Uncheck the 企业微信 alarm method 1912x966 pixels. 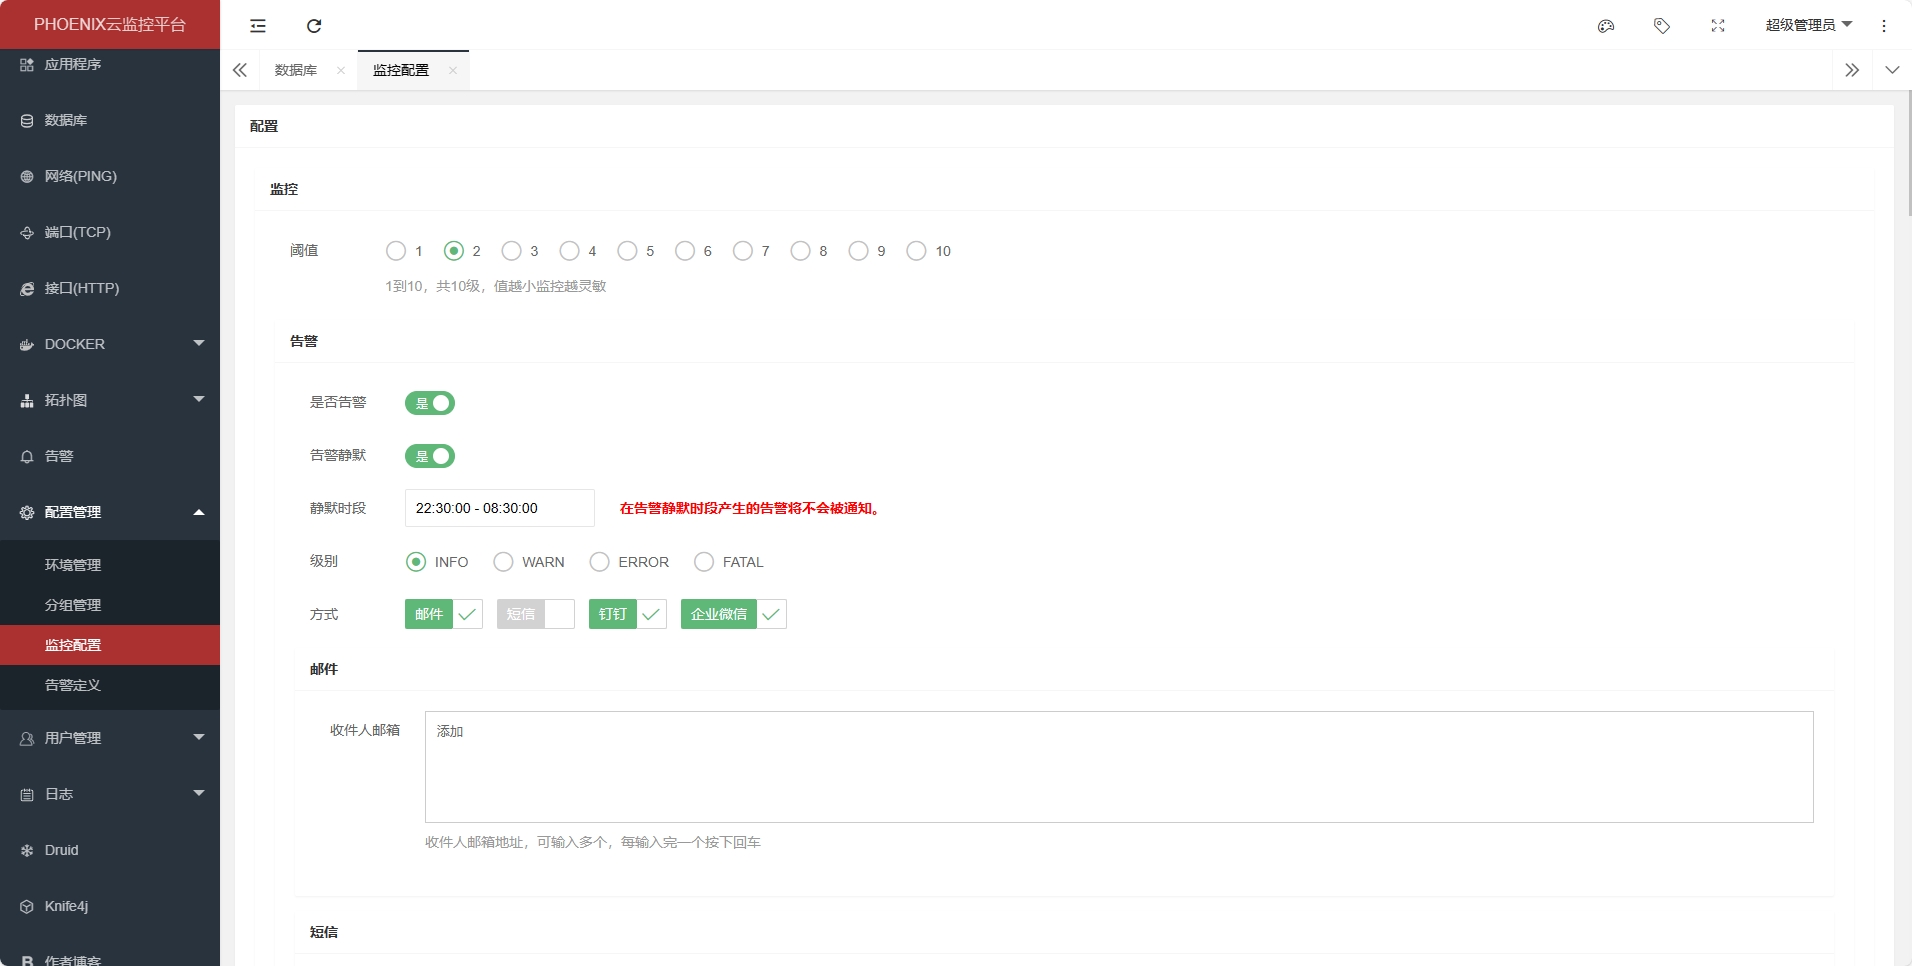coord(734,614)
